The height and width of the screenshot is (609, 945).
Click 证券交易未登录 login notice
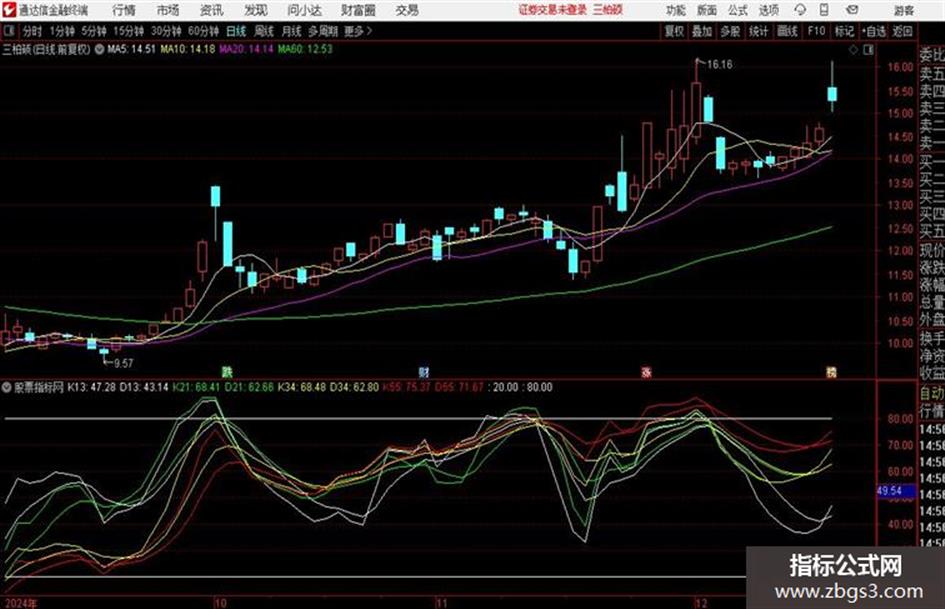553,10
